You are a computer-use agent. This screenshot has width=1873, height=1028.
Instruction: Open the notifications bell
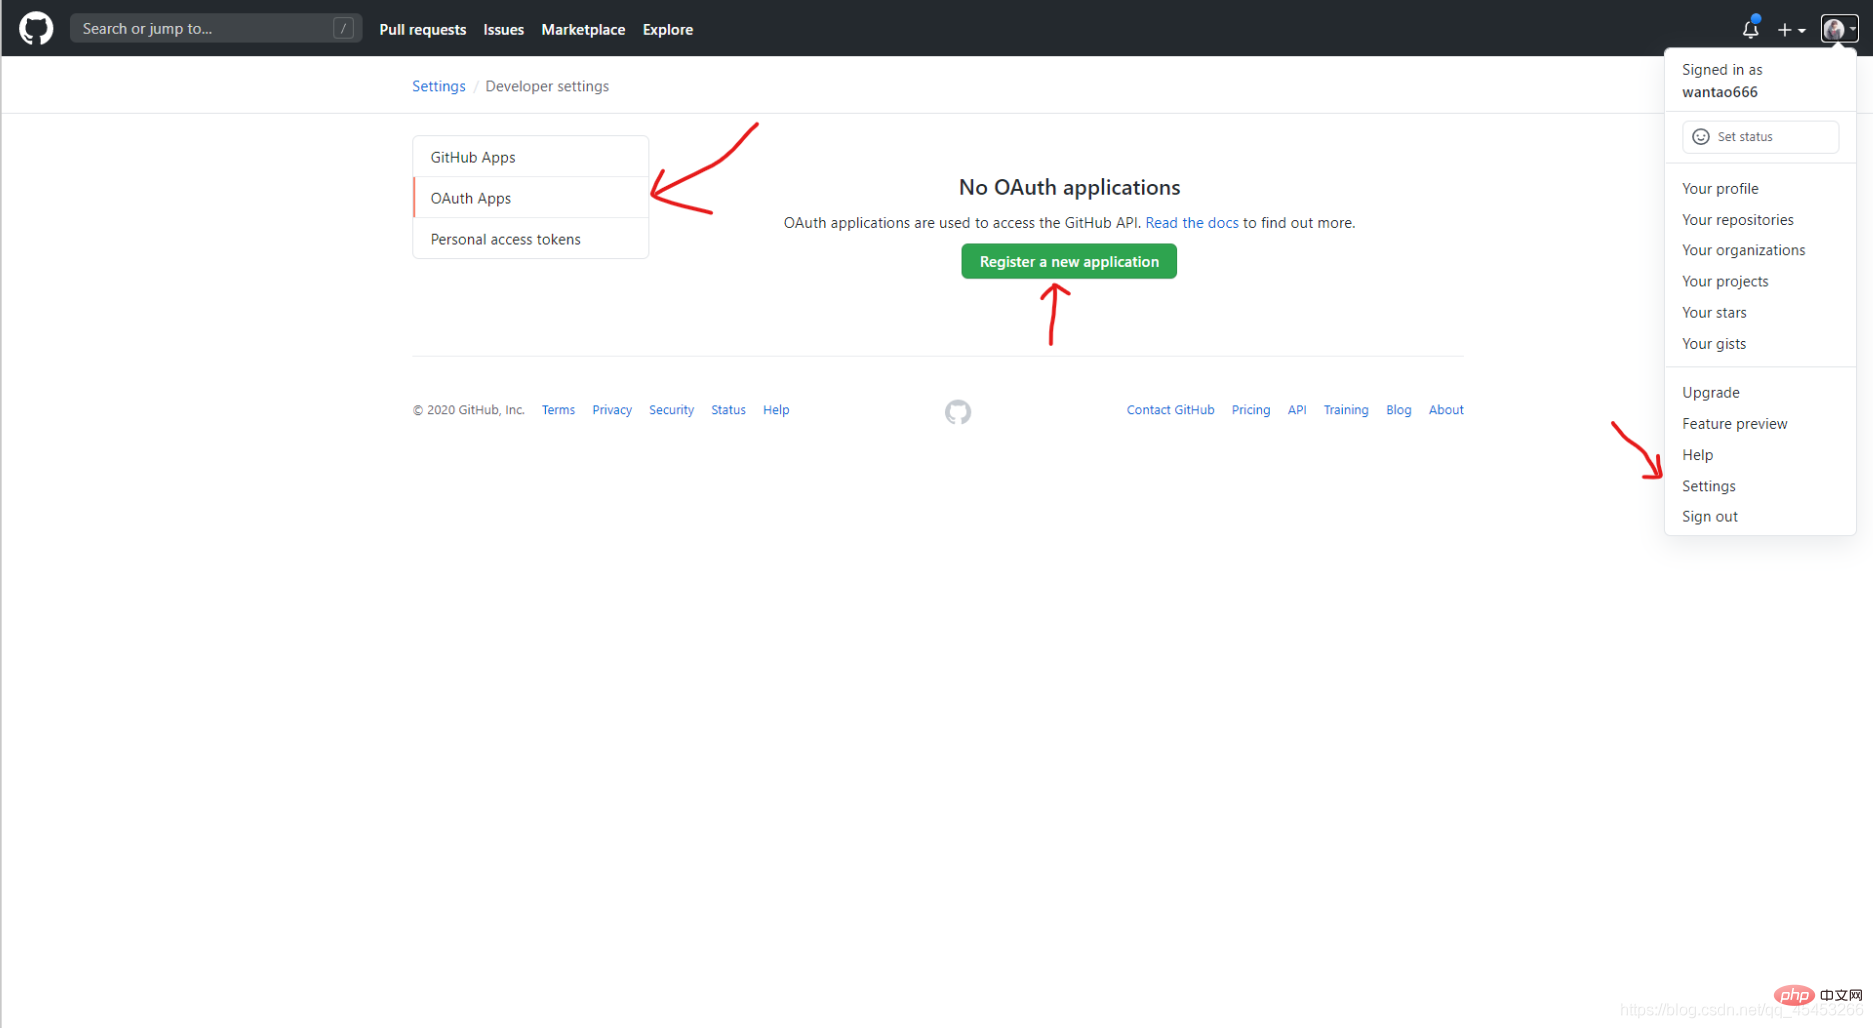1750,29
